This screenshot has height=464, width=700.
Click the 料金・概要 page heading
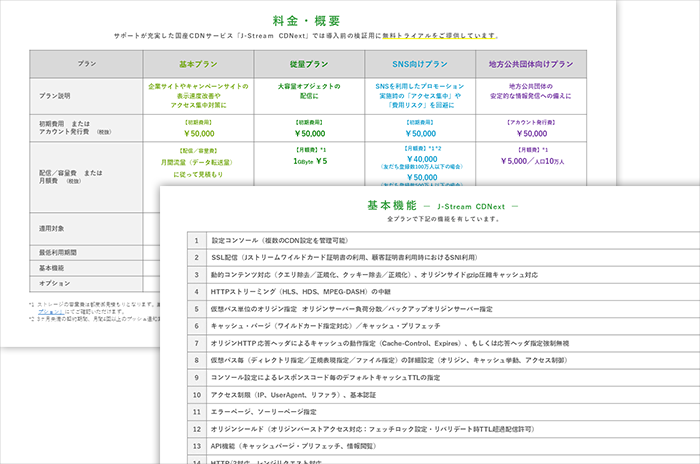click(307, 21)
